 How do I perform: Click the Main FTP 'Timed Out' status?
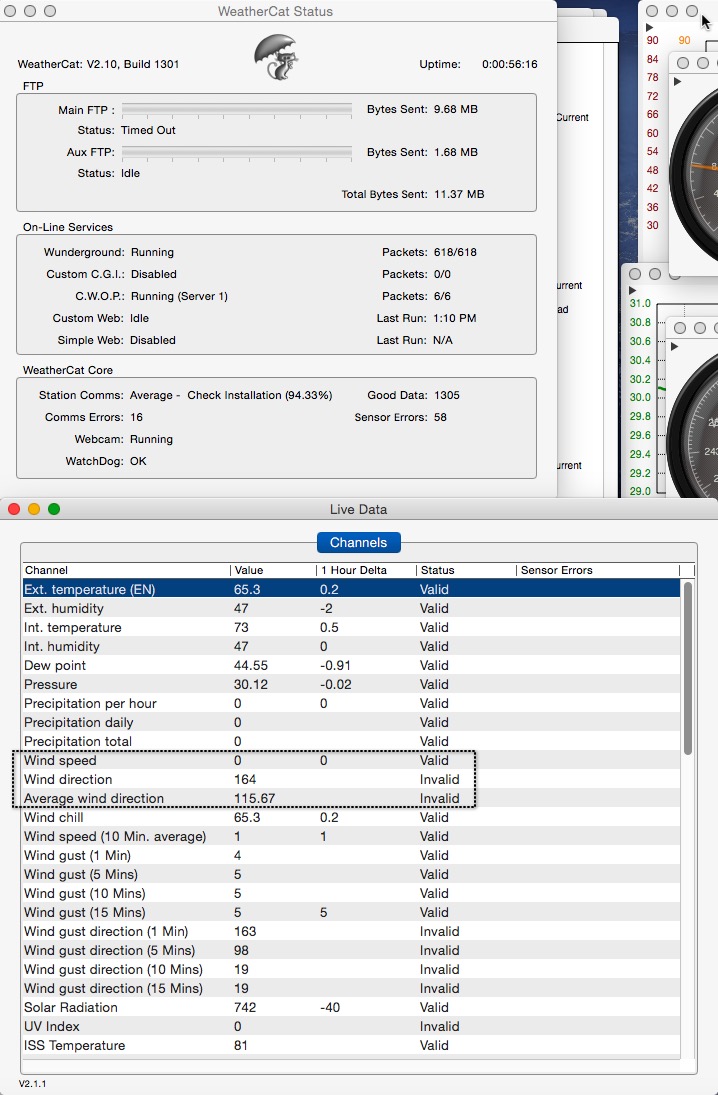(148, 130)
